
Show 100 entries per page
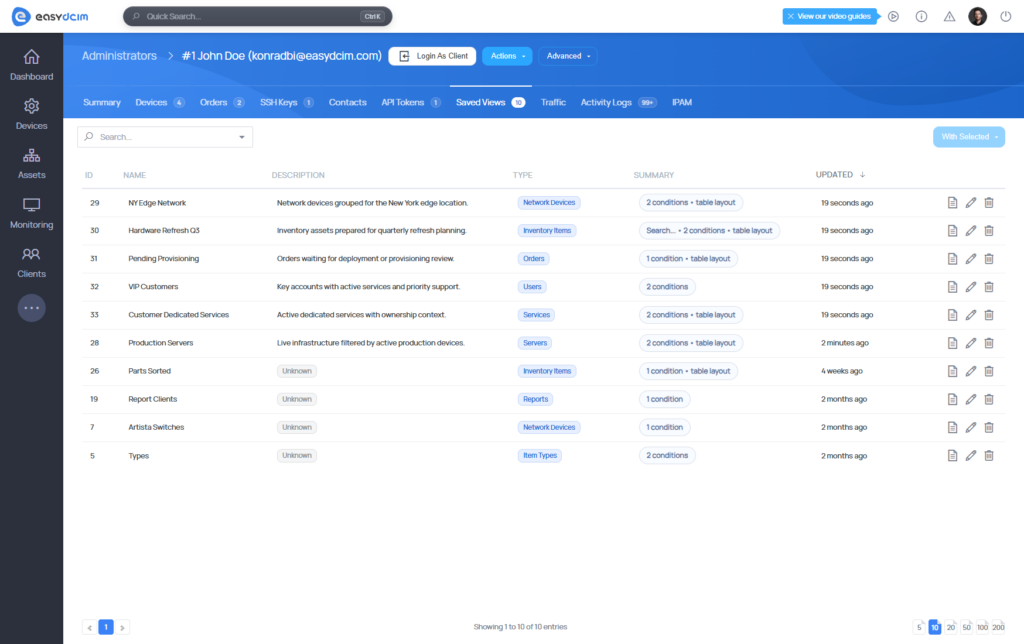pyautogui.click(x=982, y=627)
